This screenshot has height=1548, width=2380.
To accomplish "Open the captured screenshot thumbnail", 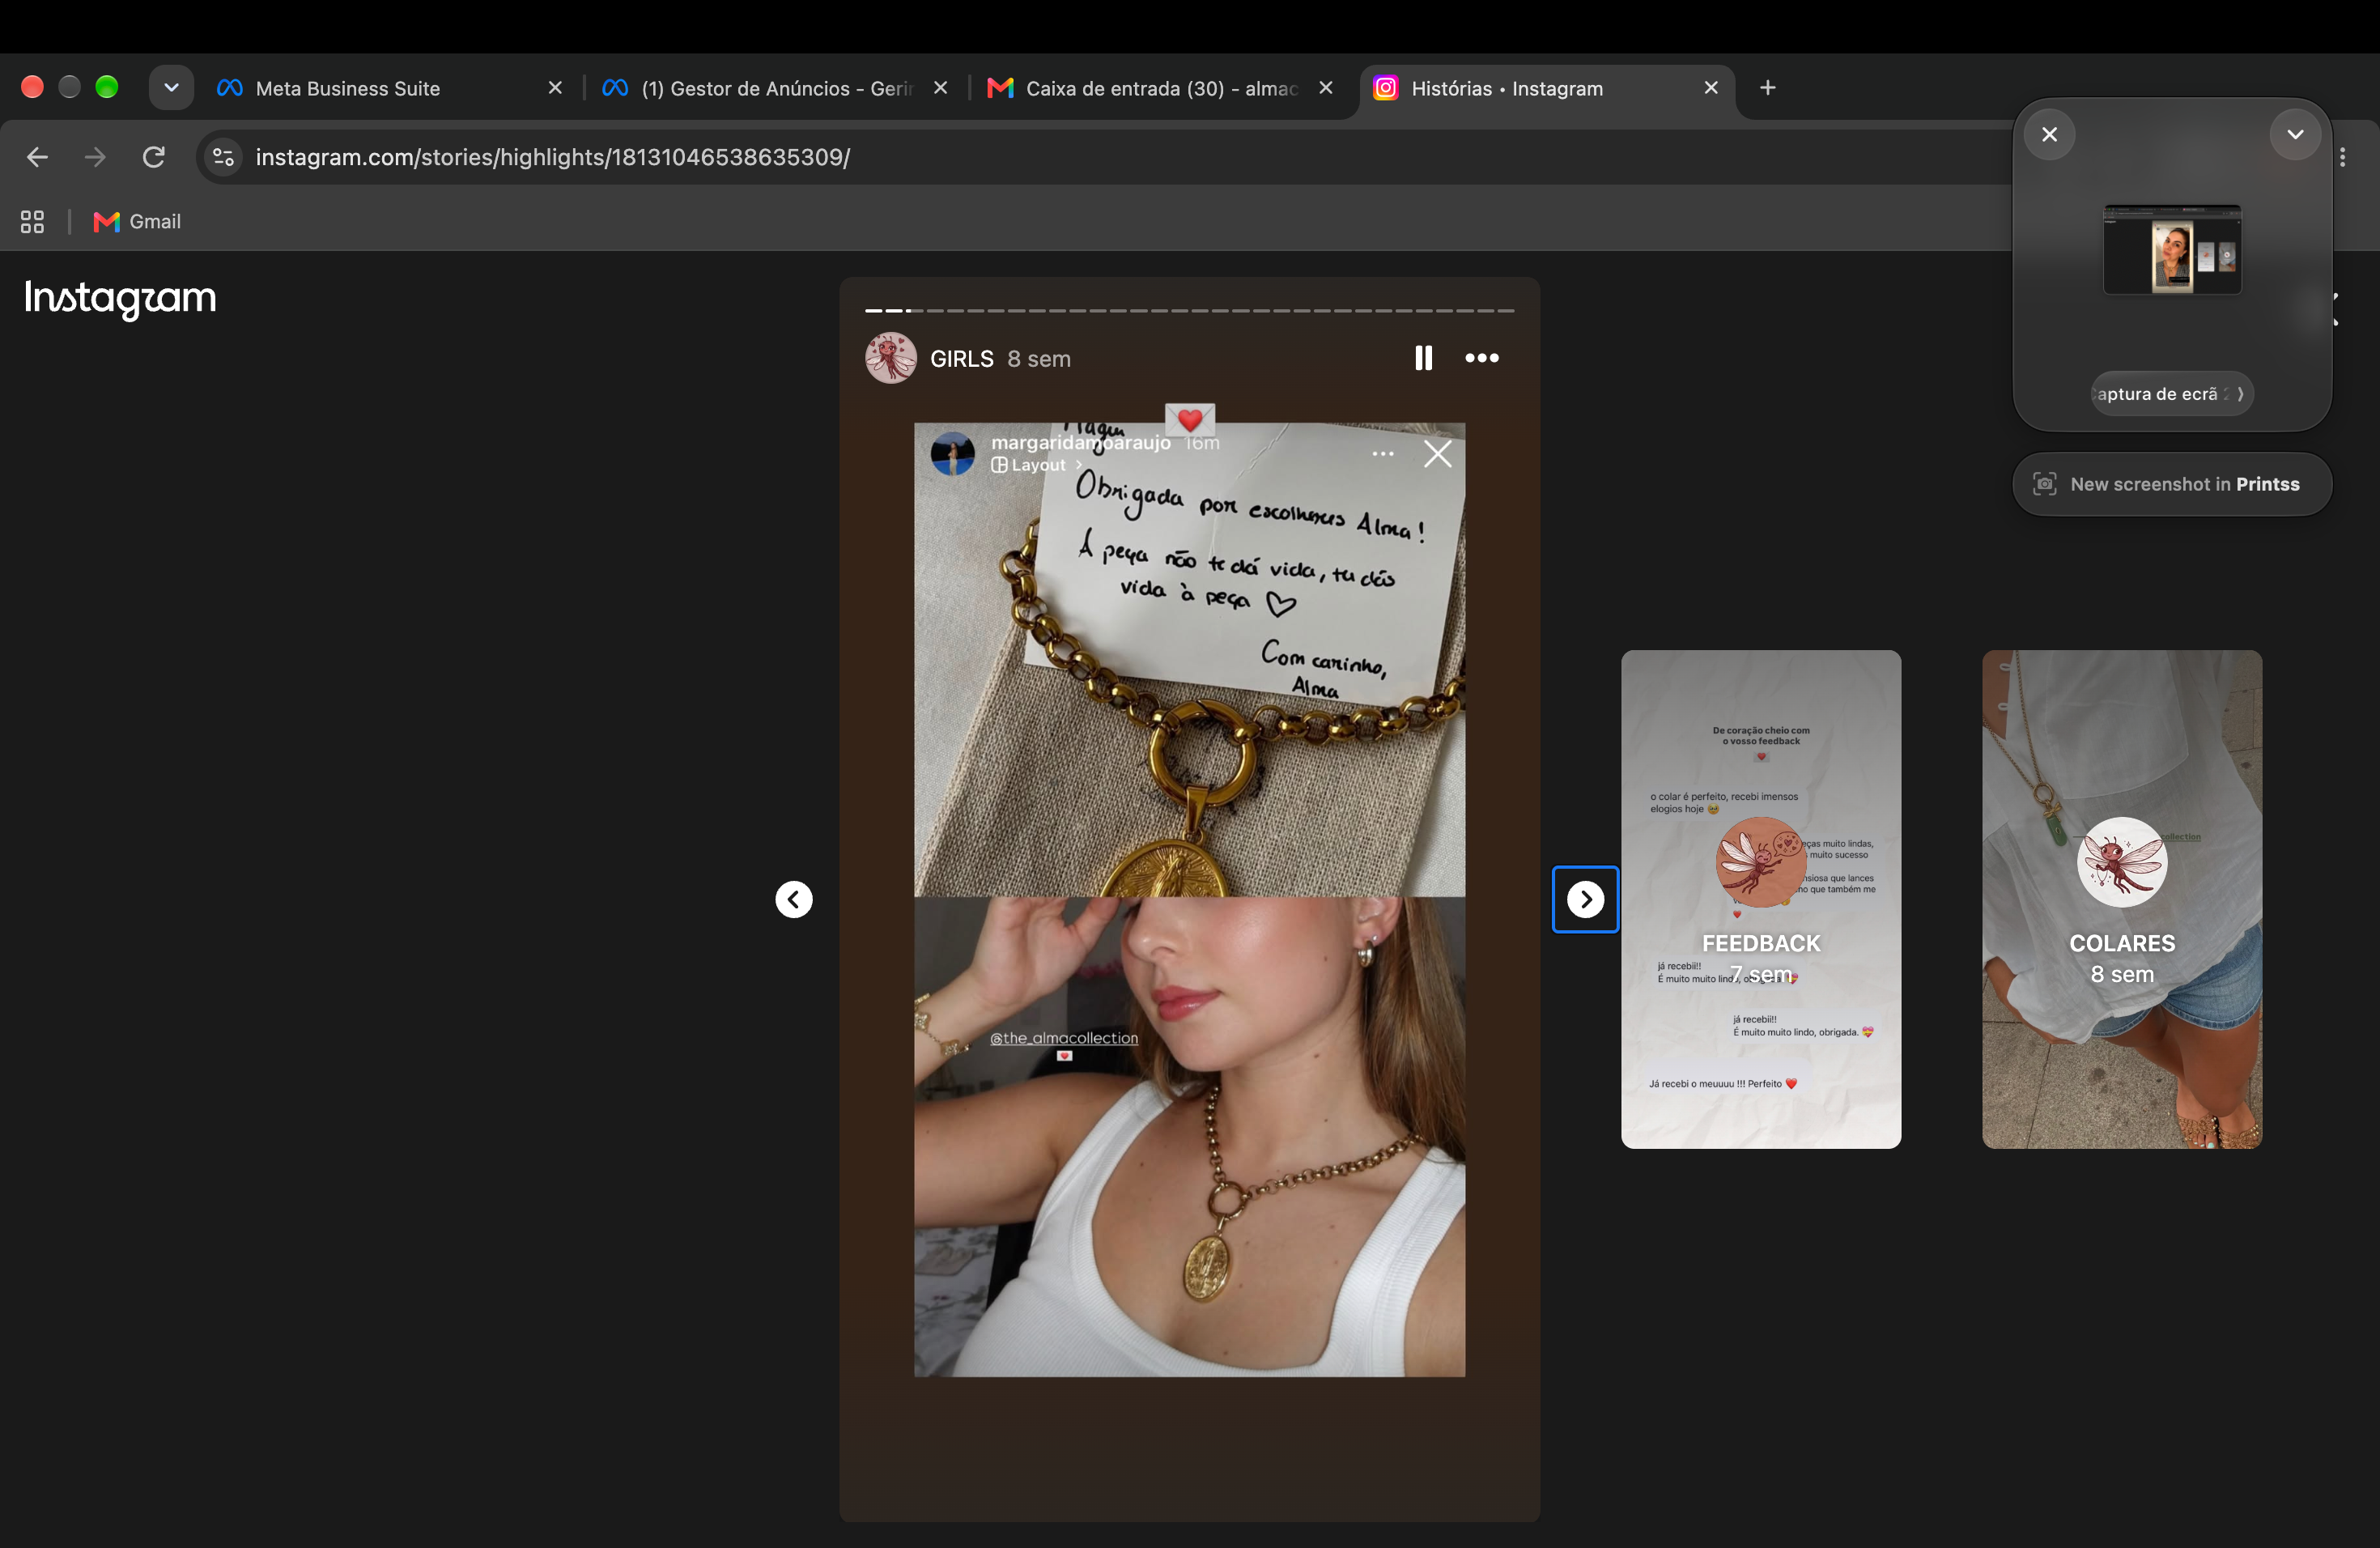I will click(2172, 250).
